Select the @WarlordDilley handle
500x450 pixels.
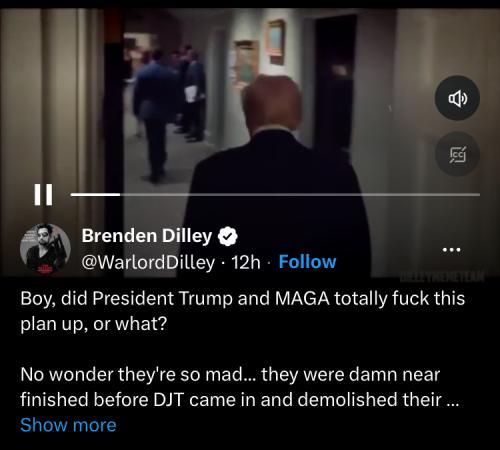(148, 262)
